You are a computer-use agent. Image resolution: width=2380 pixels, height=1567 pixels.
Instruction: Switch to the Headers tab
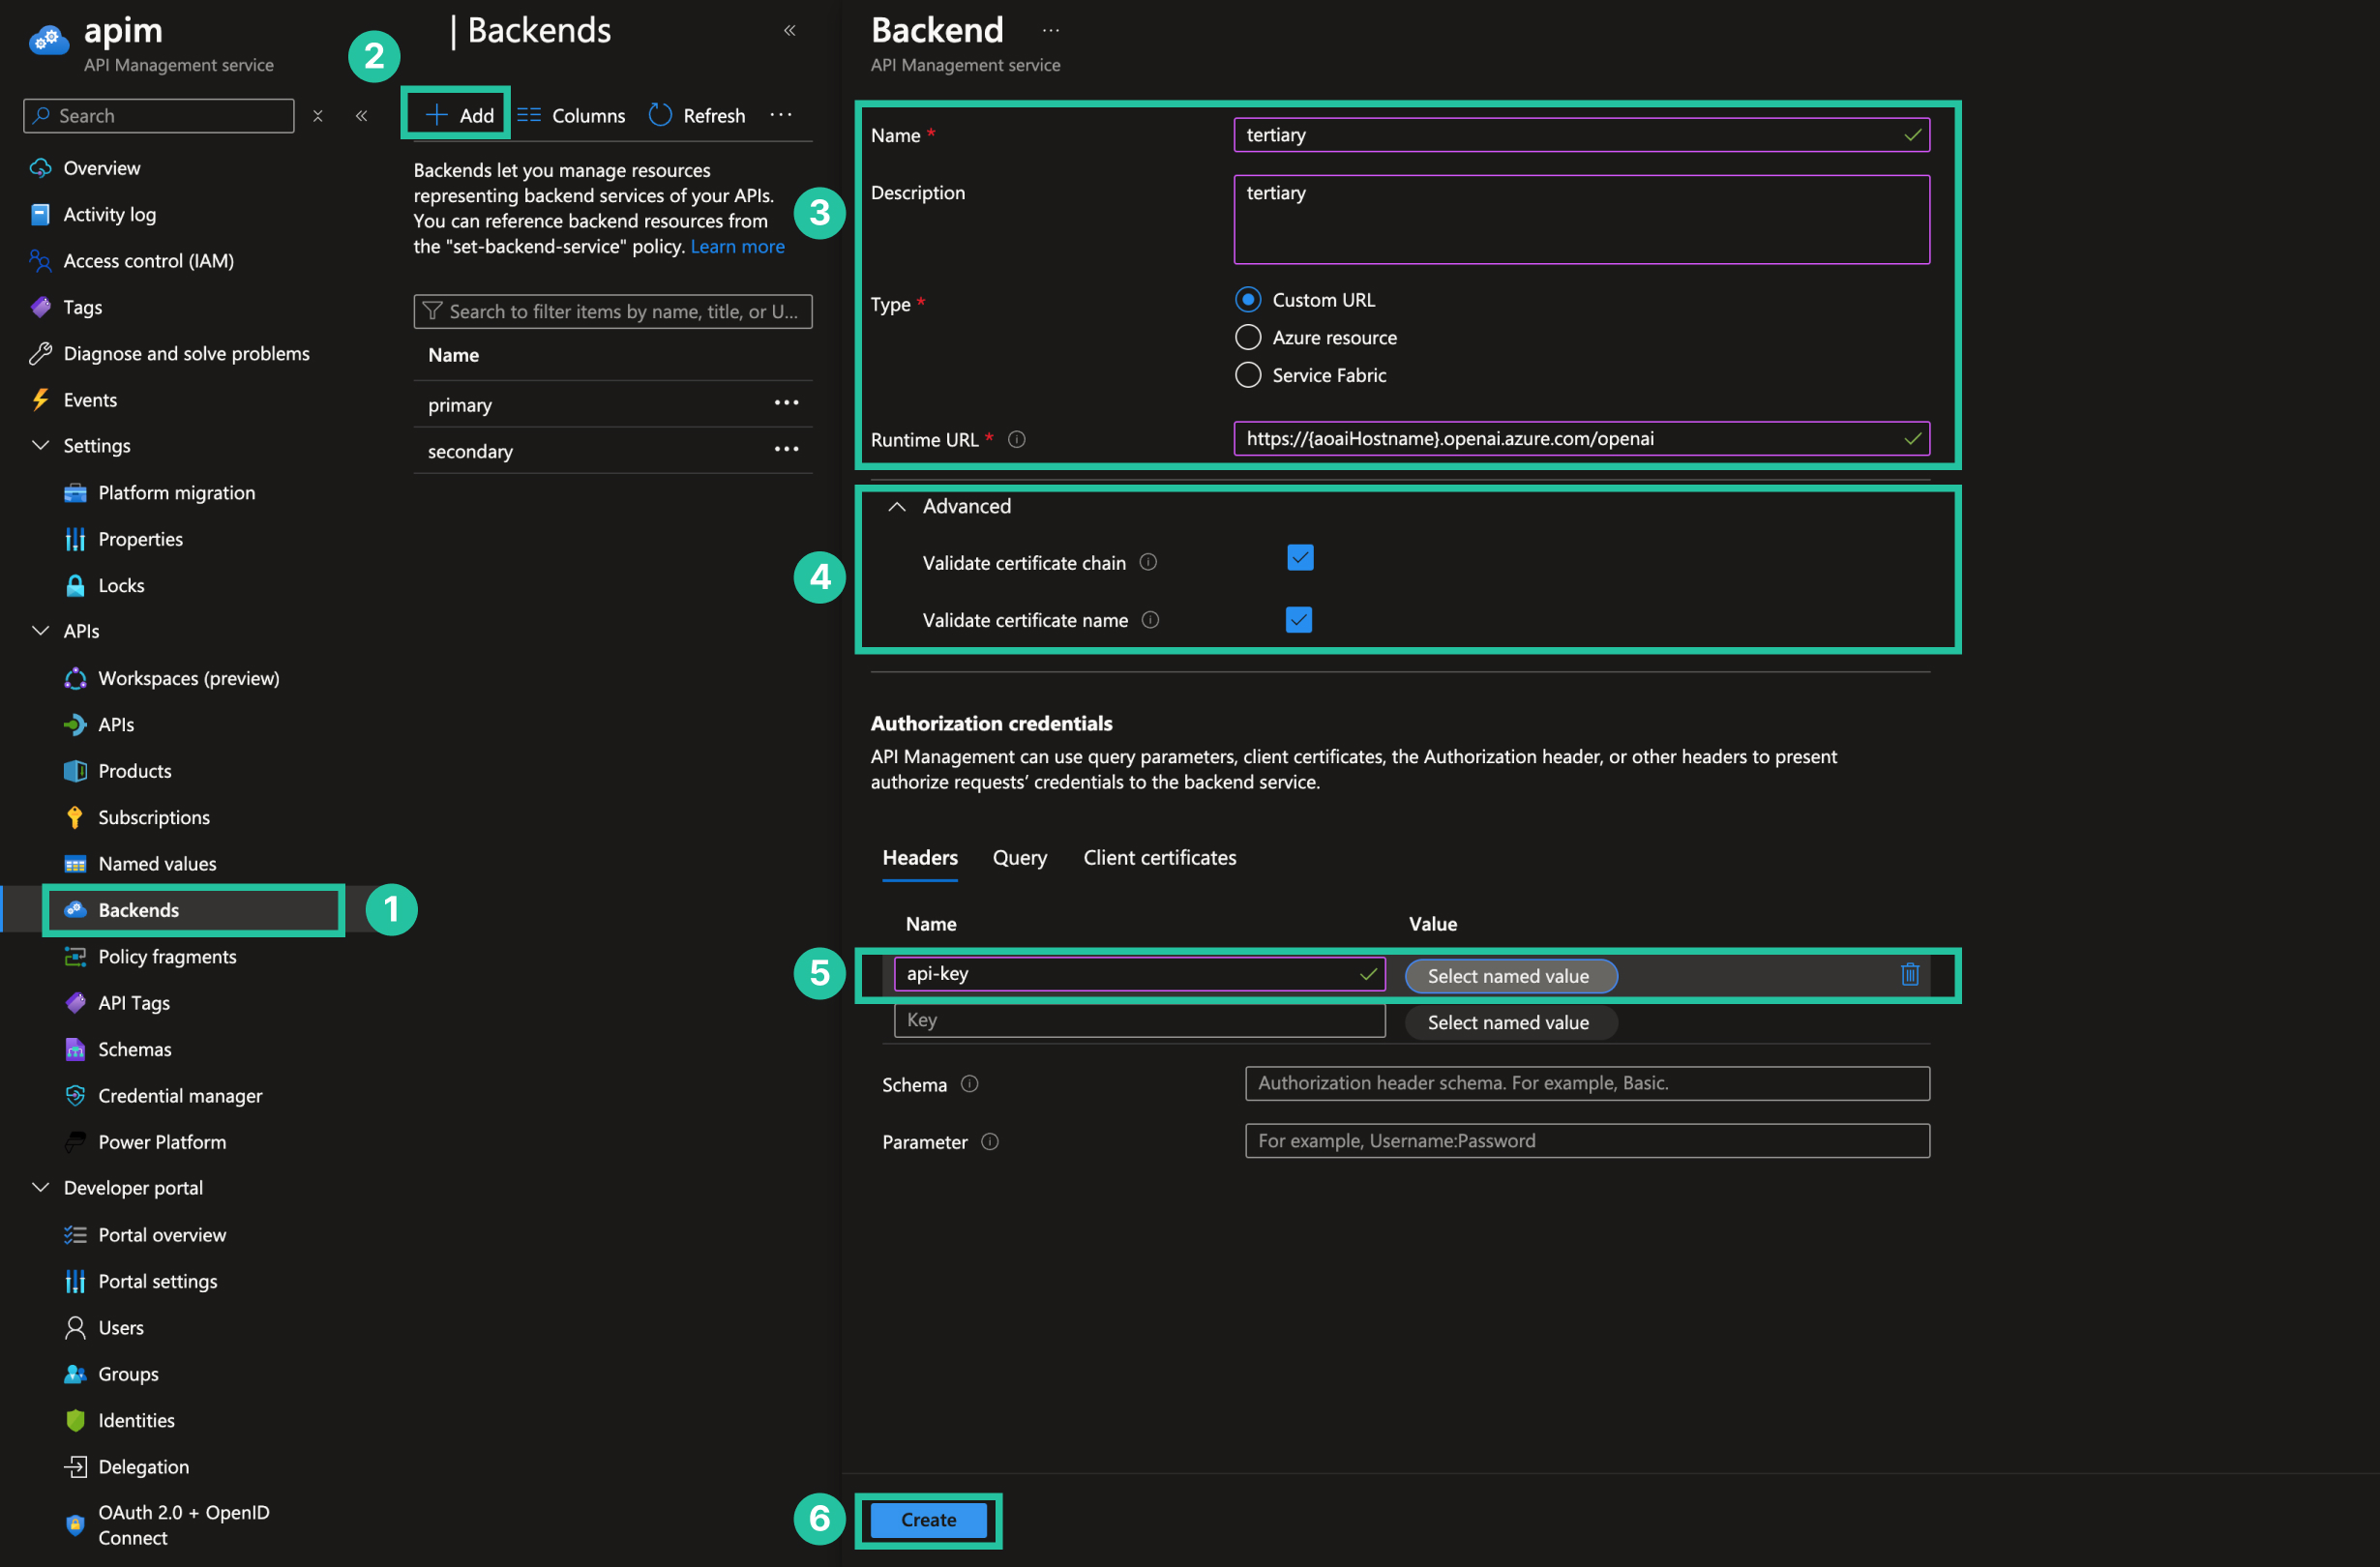pyautogui.click(x=919, y=857)
